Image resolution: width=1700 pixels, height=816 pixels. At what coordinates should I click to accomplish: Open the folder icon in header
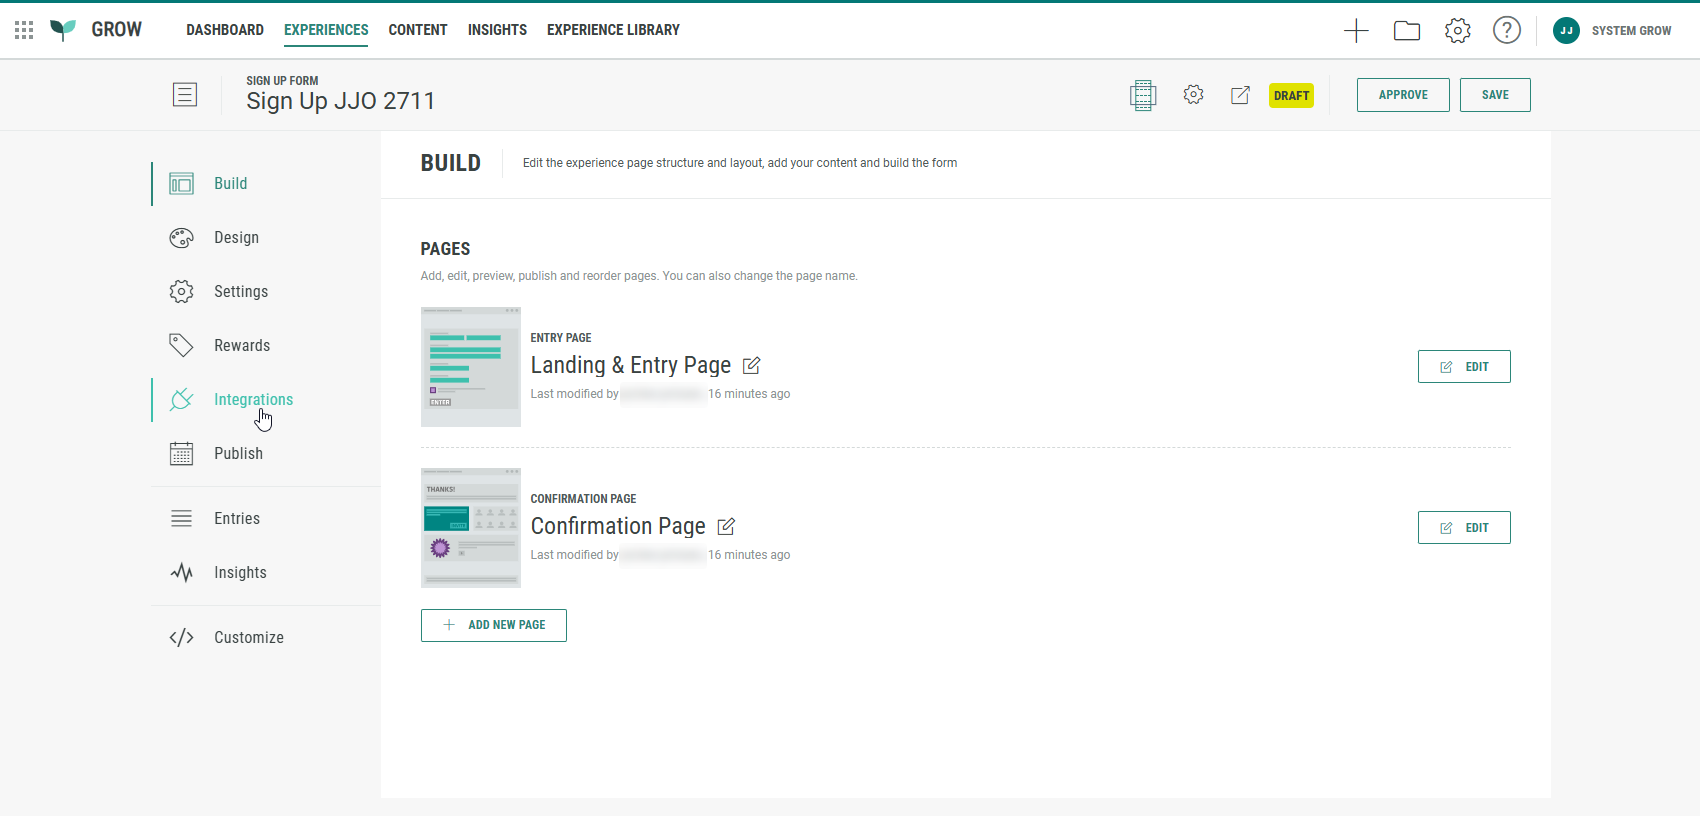coord(1407,31)
